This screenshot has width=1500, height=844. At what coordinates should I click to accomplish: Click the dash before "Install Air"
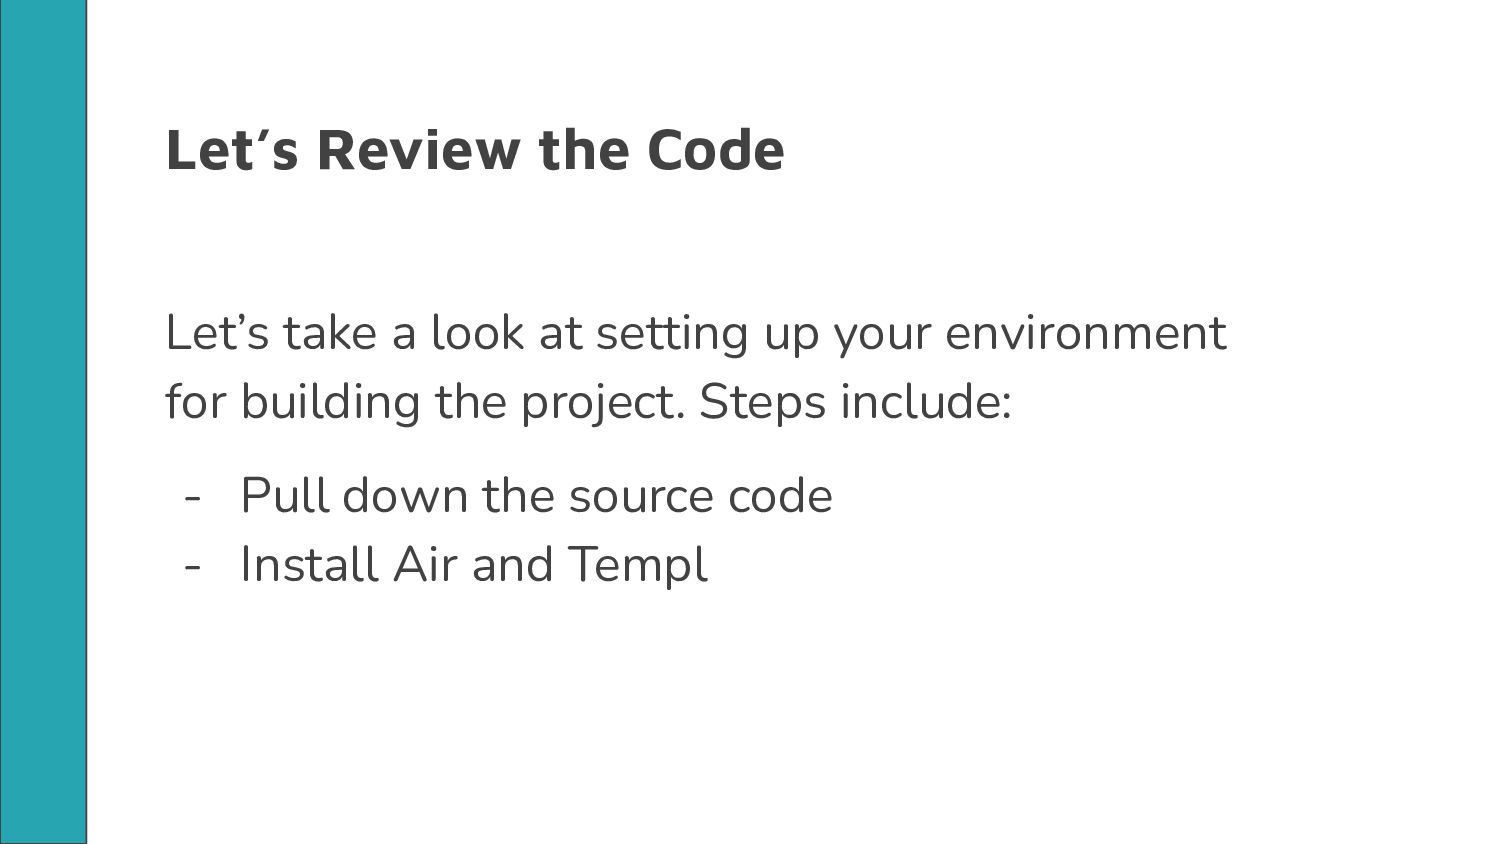[194, 566]
